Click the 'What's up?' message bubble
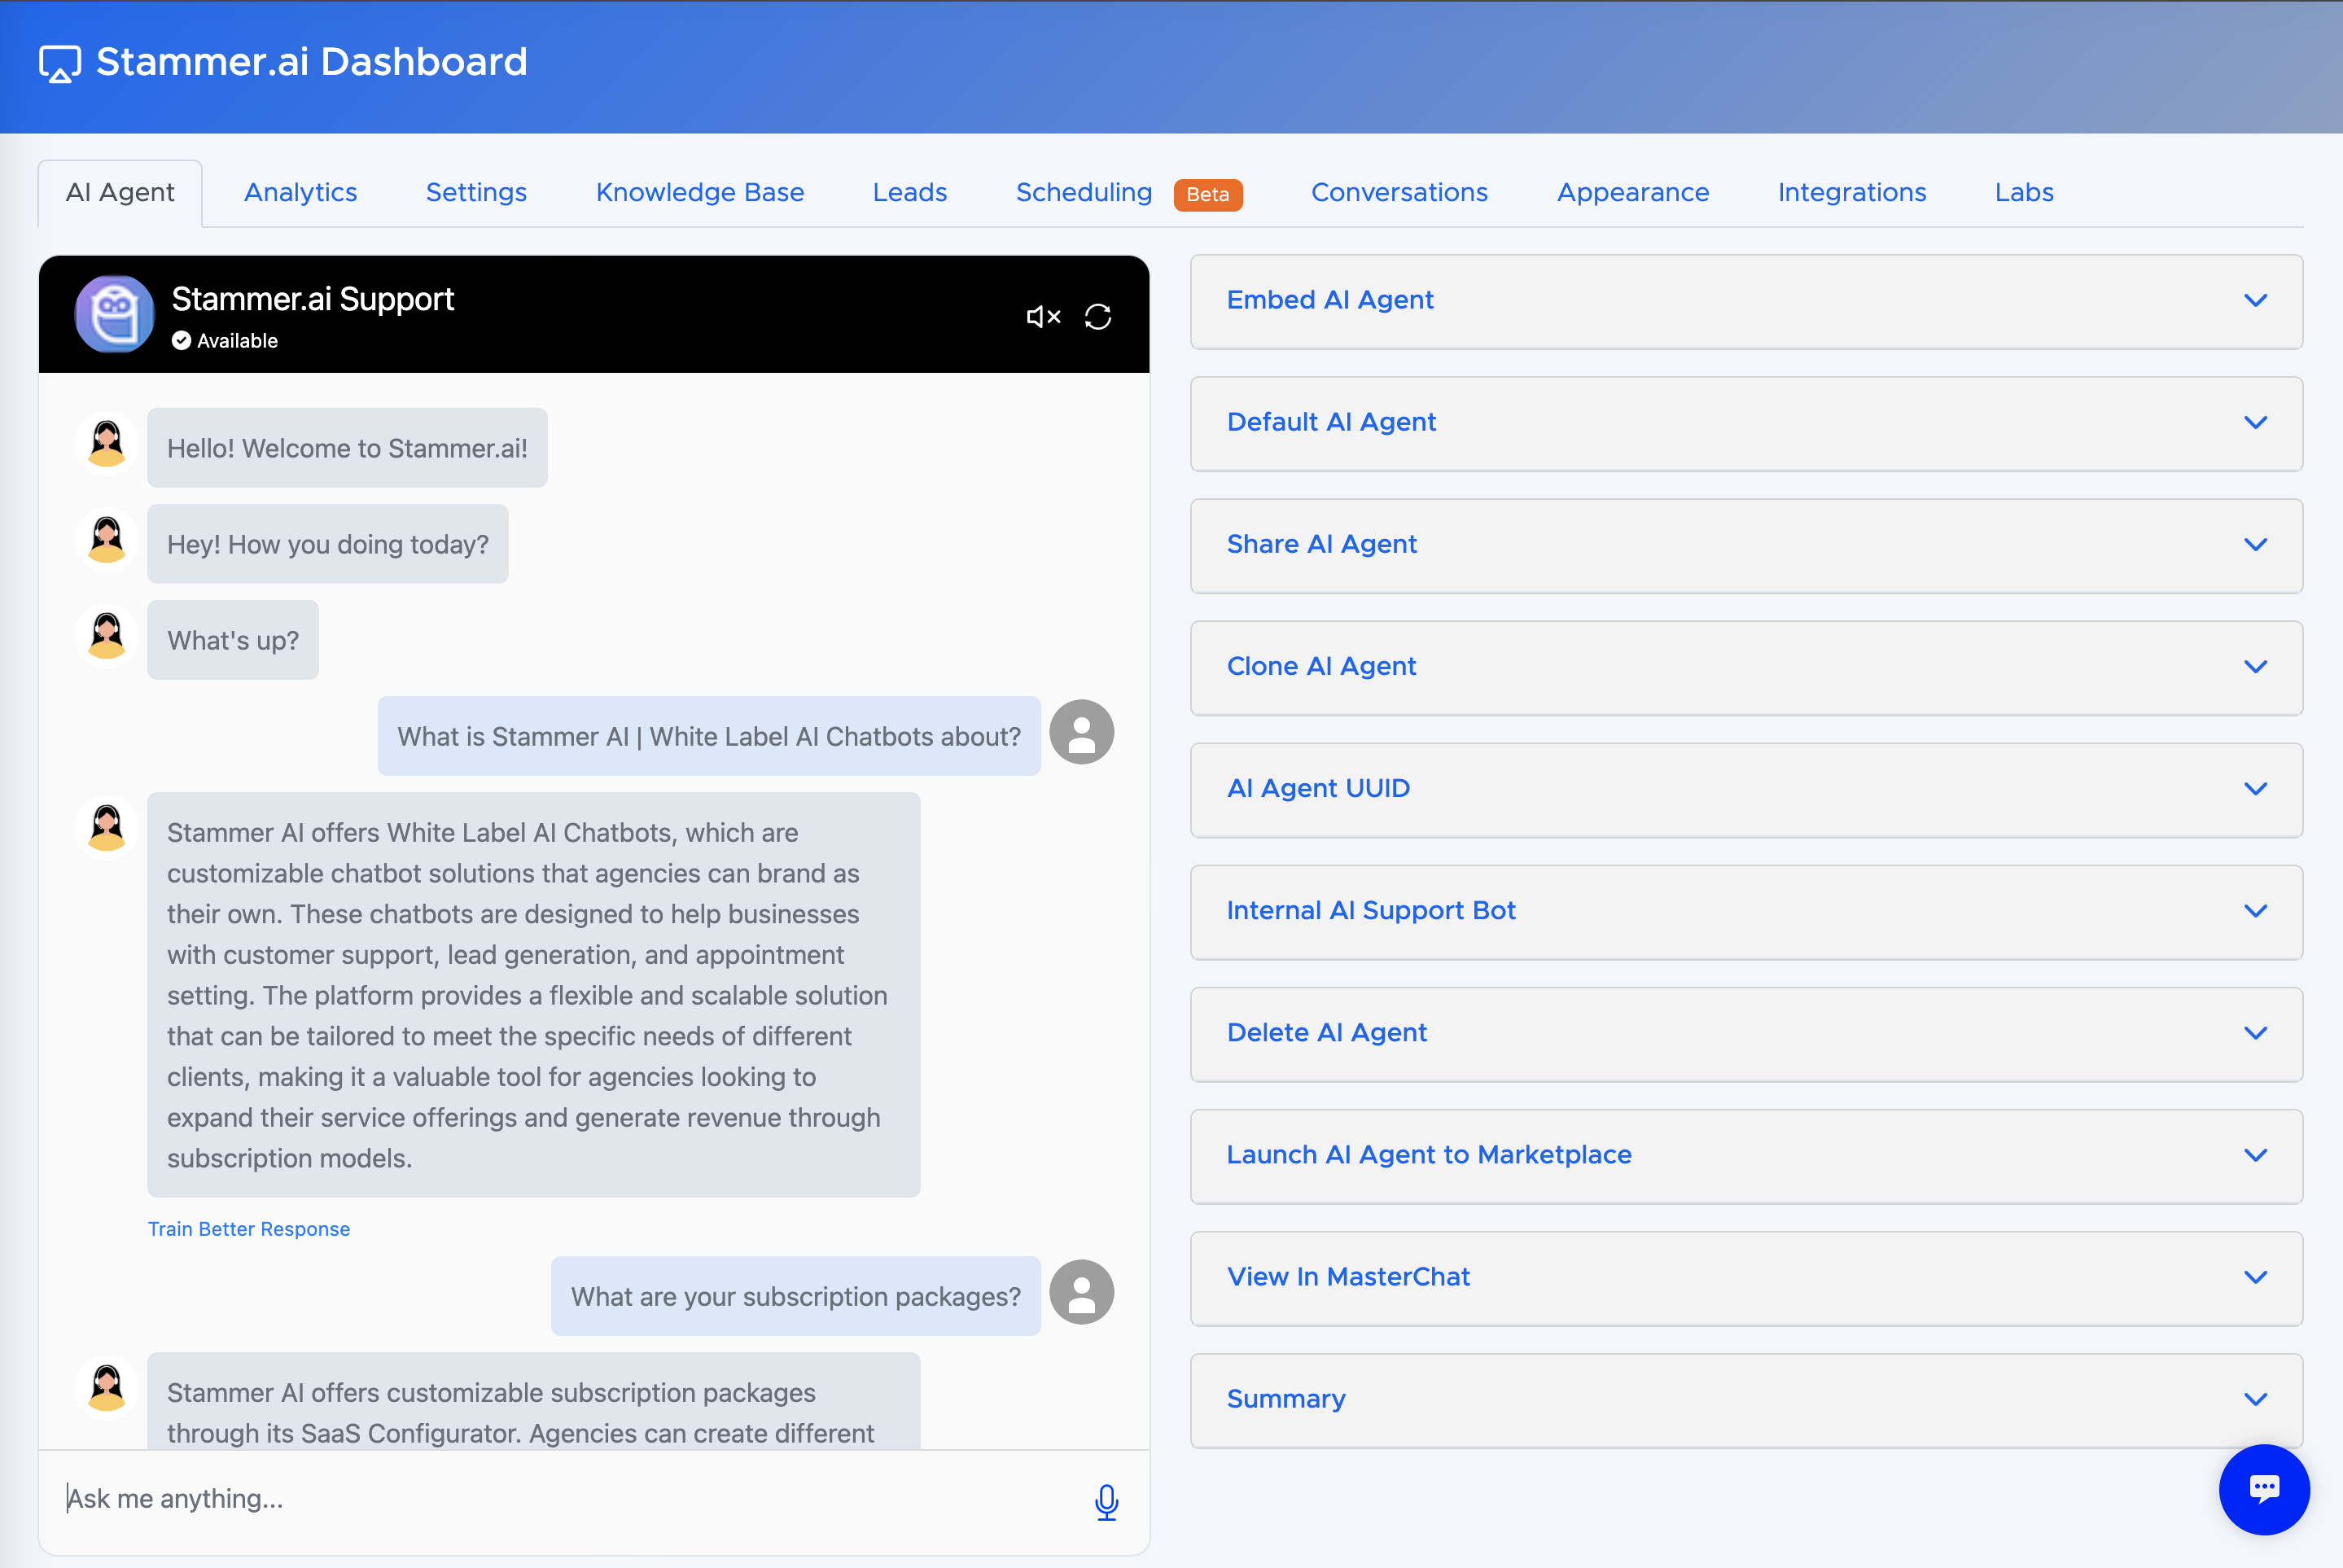Viewport: 2343px width, 1568px height. pos(233,640)
